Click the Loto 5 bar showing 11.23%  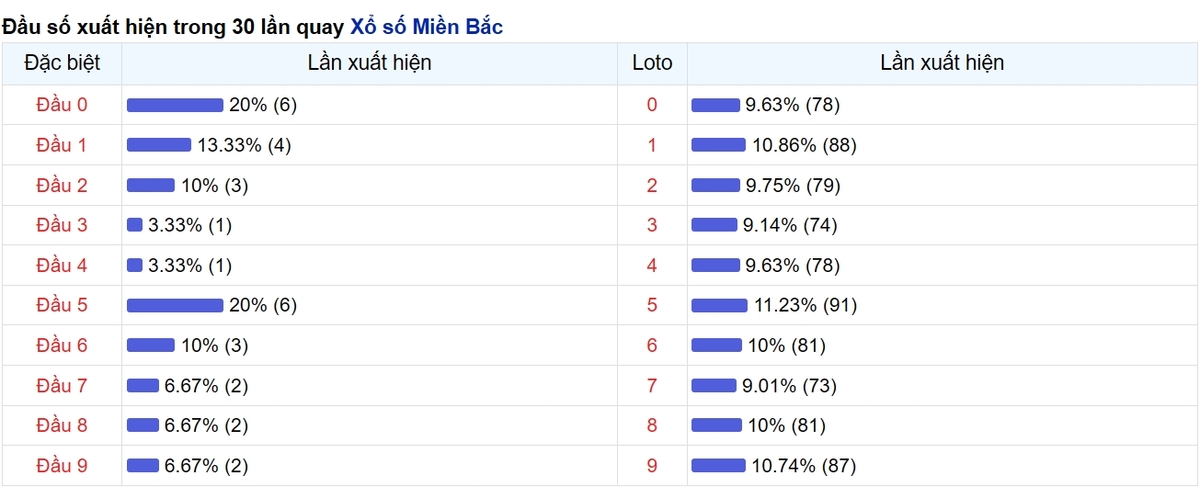(719, 305)
